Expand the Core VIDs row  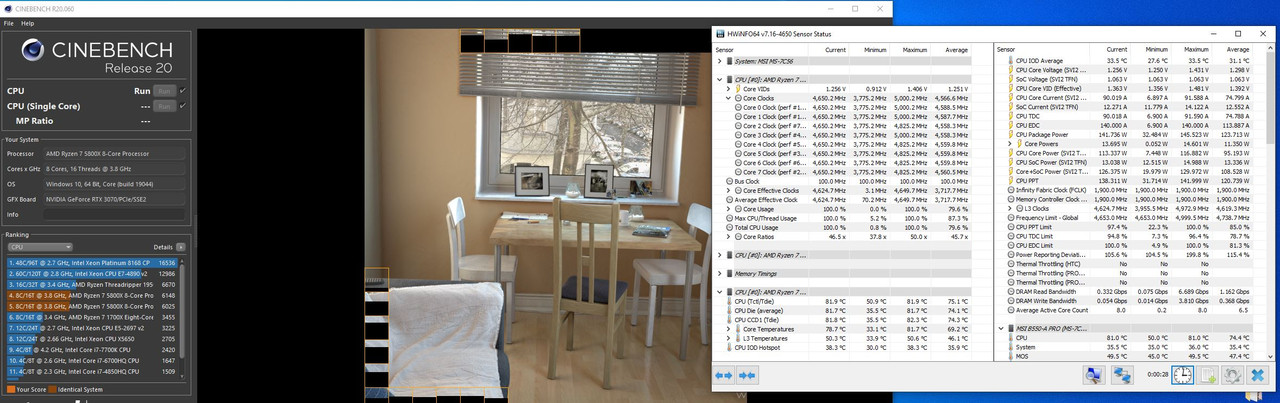point(728,88)
